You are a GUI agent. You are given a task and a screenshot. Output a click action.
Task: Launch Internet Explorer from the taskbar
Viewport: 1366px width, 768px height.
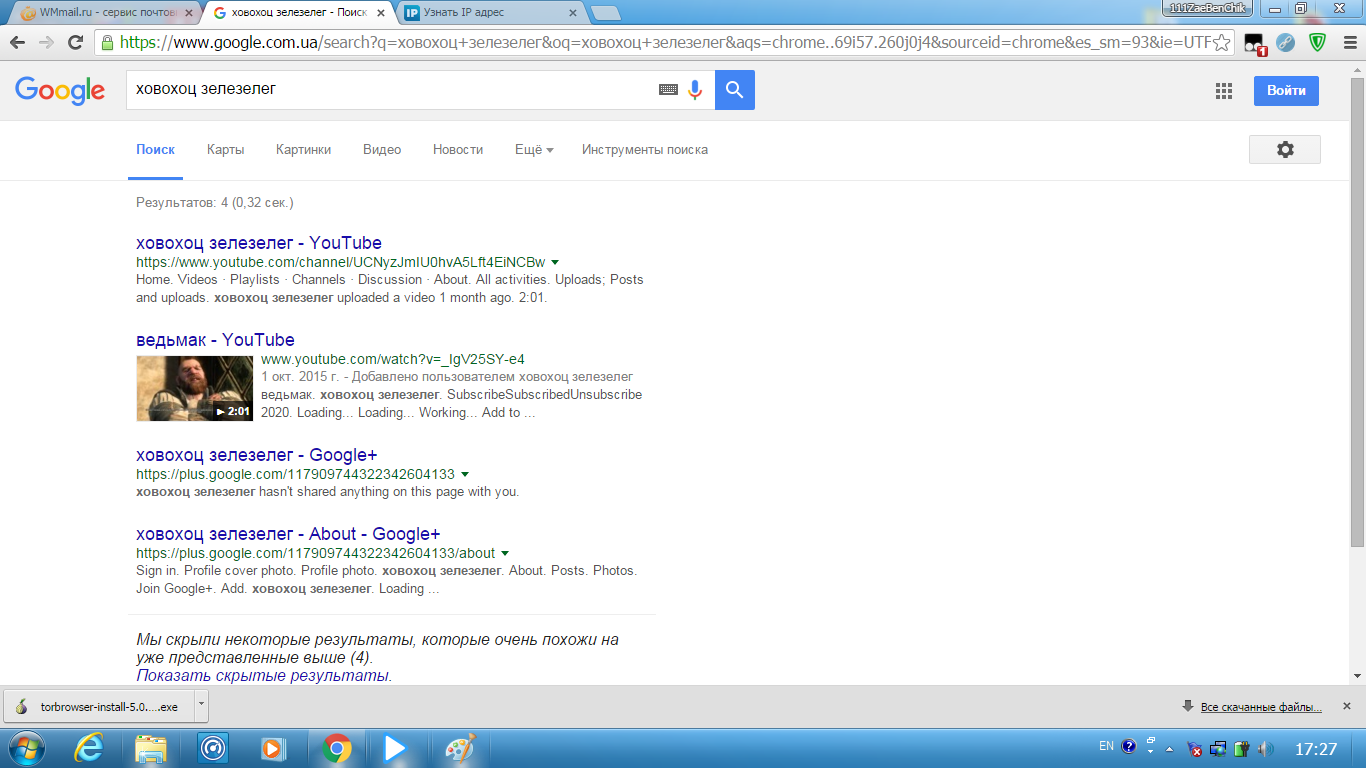click(90, 748)
